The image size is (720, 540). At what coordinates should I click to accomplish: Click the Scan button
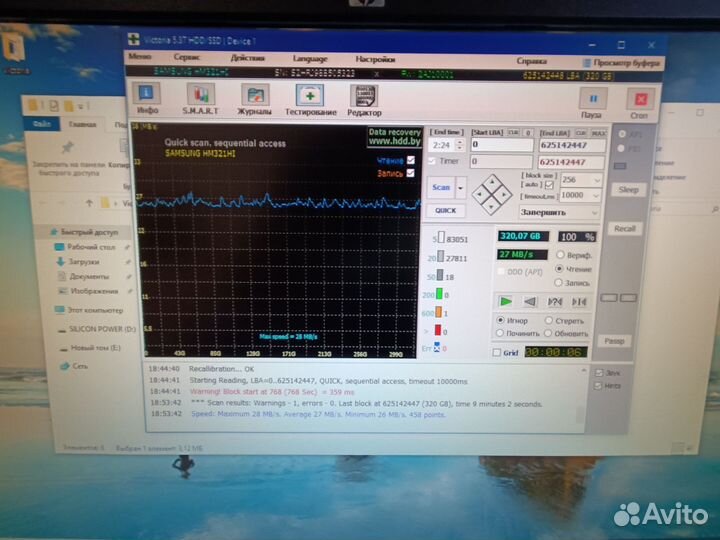coord(441,187)
